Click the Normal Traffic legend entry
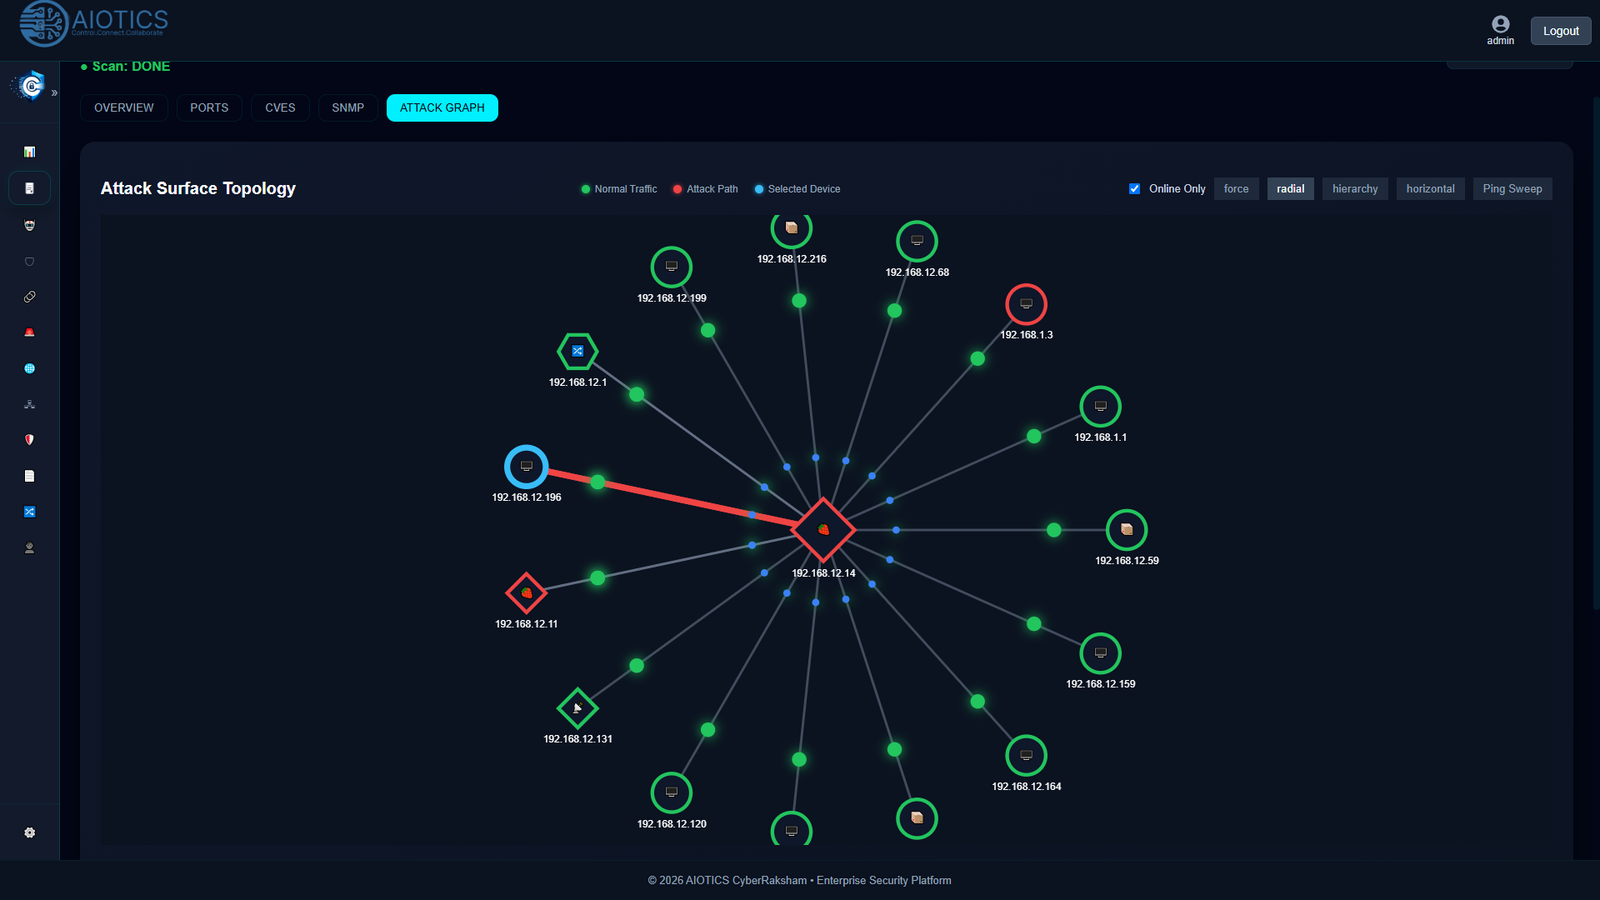 click(619, 189)
